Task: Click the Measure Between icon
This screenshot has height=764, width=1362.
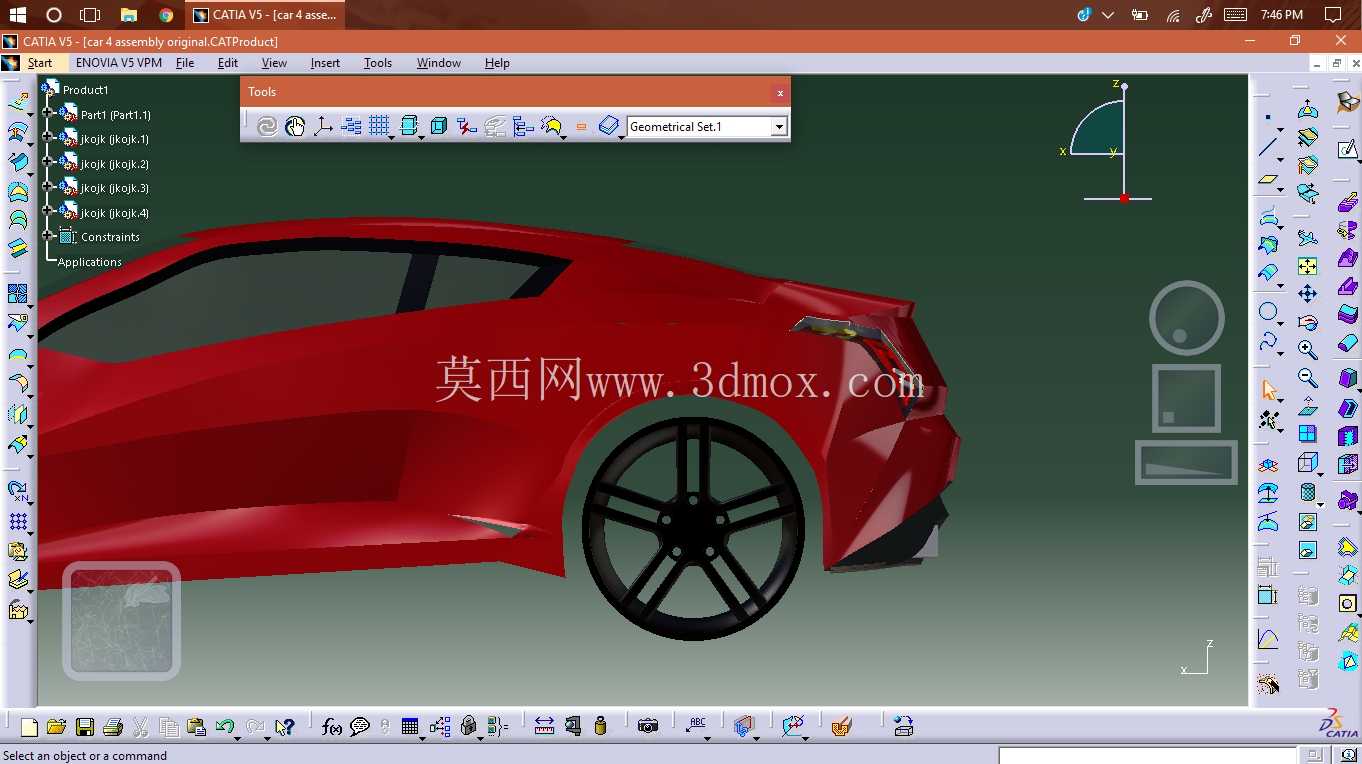Action: tap(544, 727)
